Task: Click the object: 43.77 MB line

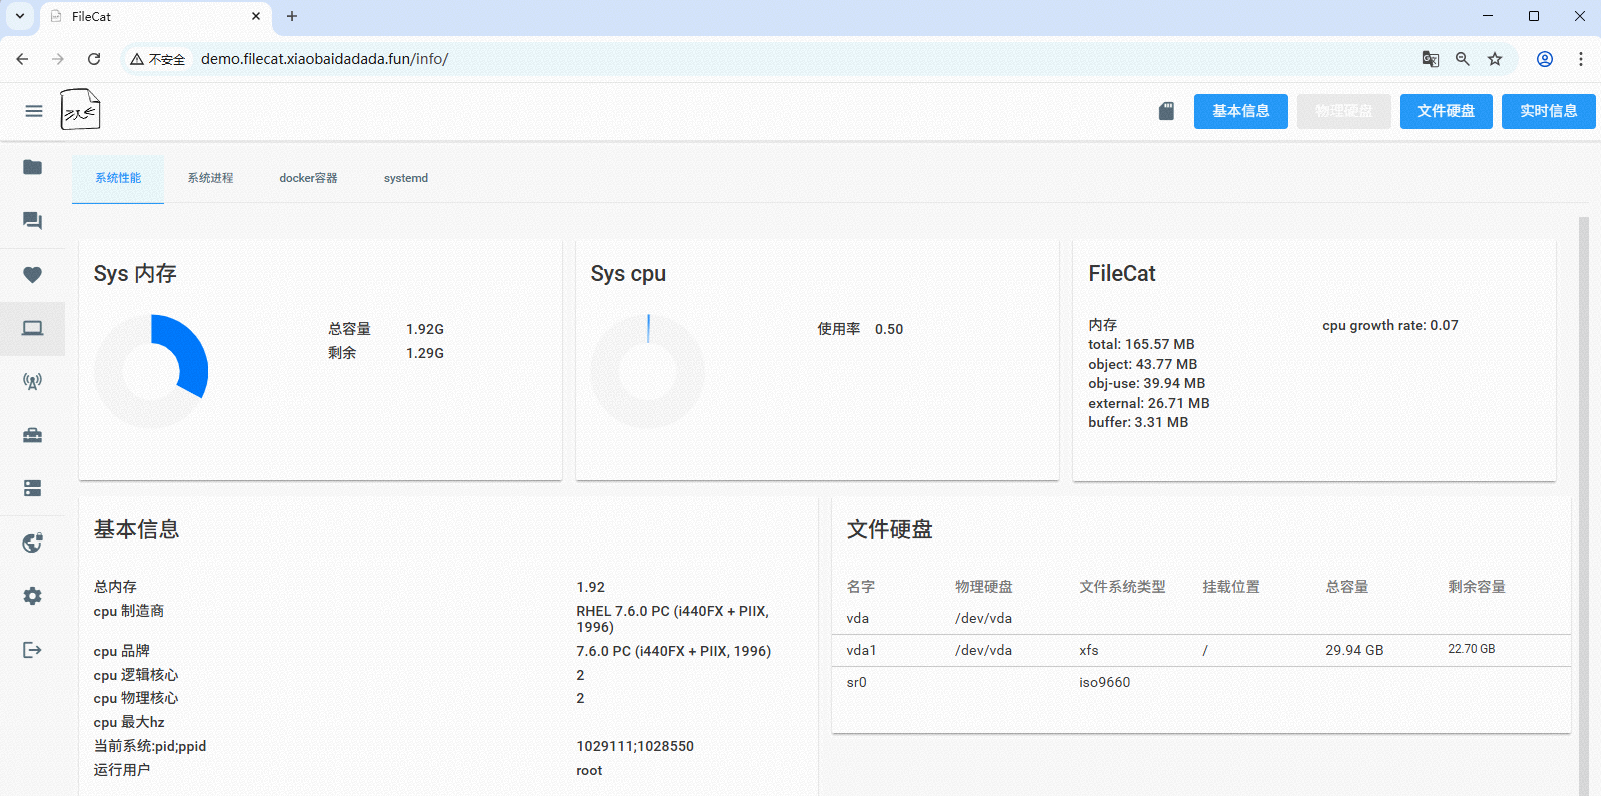Action: coord(1143,364)
